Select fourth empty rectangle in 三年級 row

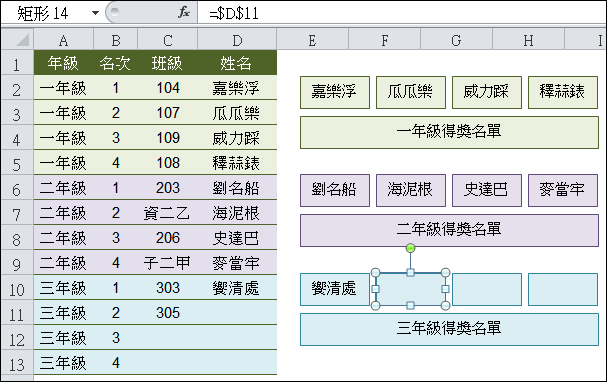pyautogui.click(x=563, y=289)
